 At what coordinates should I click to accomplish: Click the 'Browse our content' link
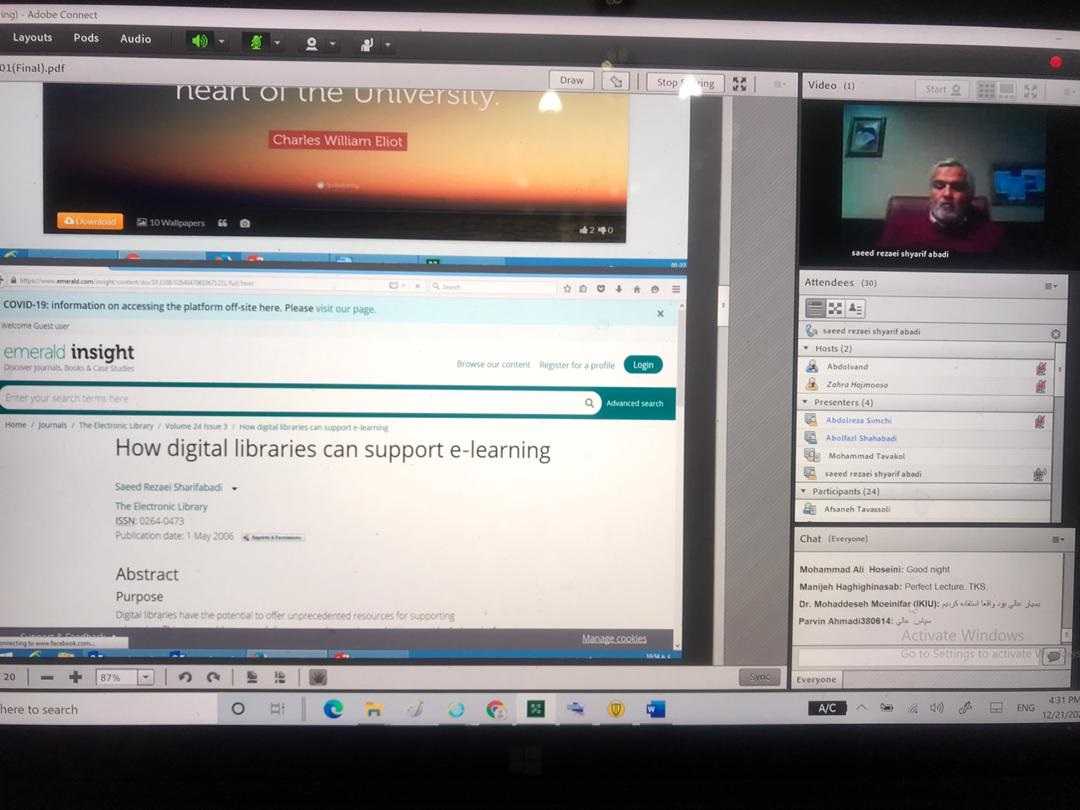[493, 364]
